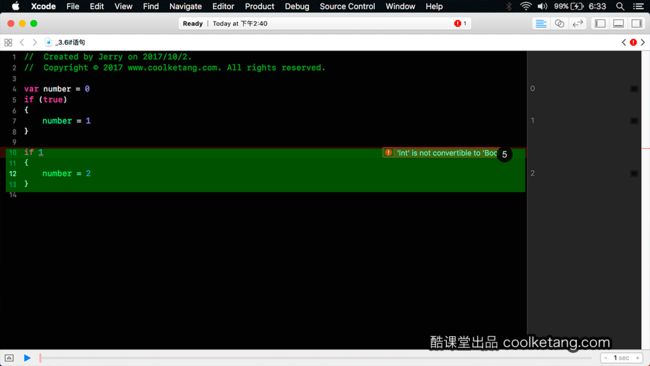Click the battery status indicator

568,6
